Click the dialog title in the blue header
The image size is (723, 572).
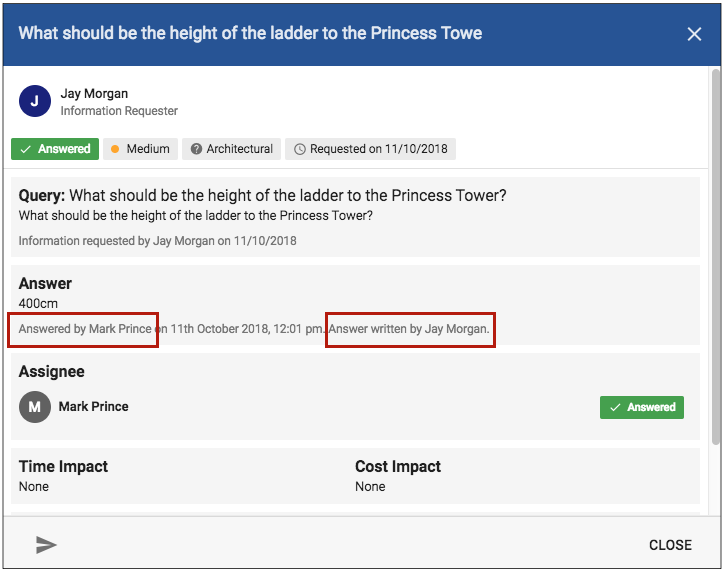pyautogui.click(x=250, y=33)
